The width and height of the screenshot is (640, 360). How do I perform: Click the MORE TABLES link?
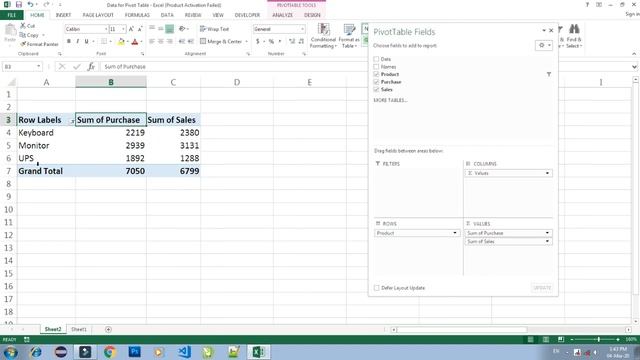390,100
